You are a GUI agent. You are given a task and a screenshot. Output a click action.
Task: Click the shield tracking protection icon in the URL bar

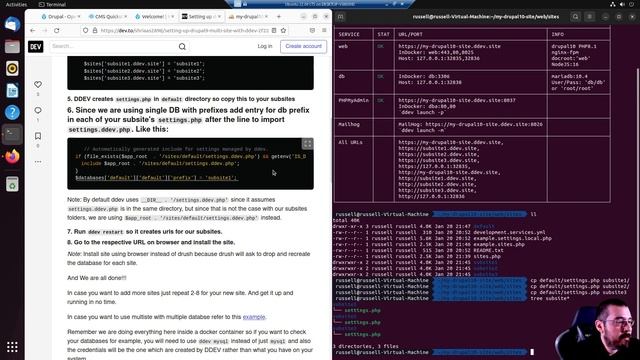point(85,31)
